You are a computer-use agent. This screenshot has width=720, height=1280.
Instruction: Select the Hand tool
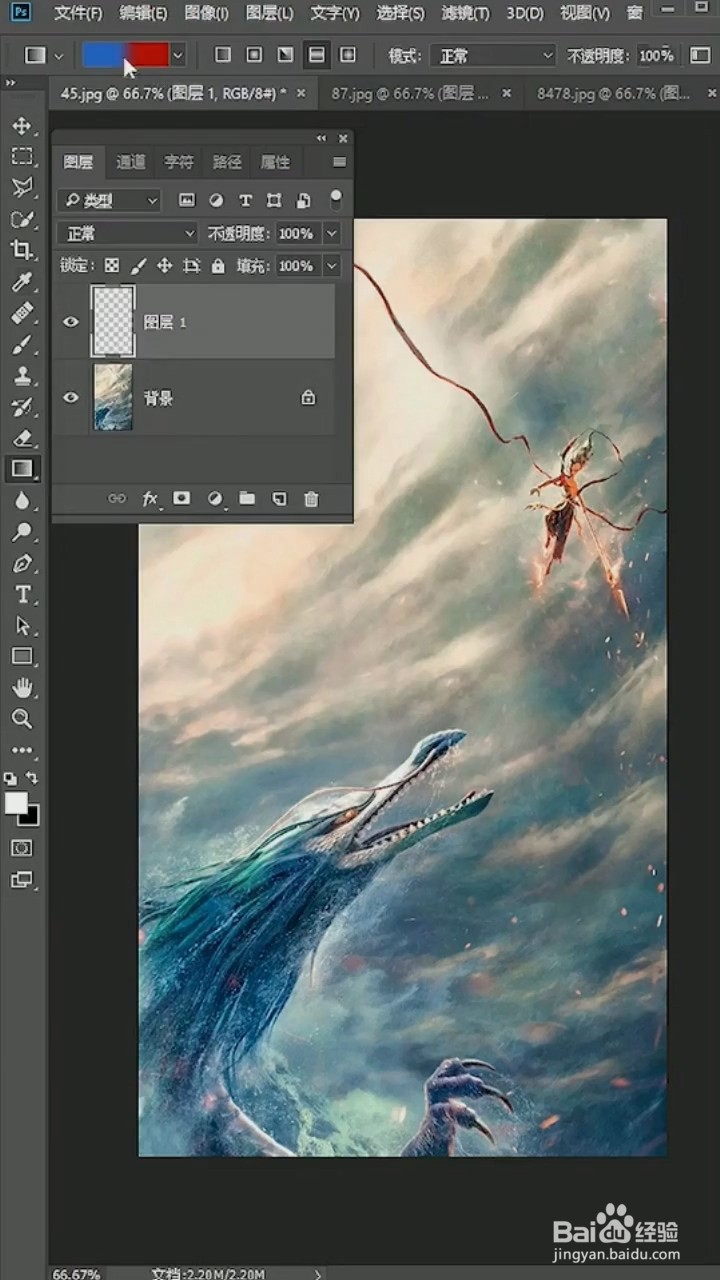[22, 687]
